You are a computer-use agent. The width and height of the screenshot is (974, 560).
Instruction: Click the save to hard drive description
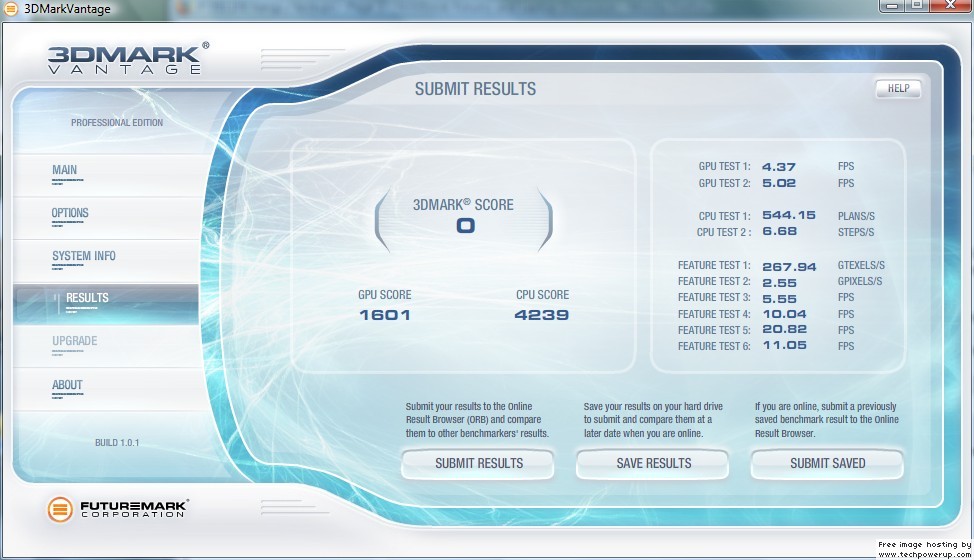click(x=653, y=420)
